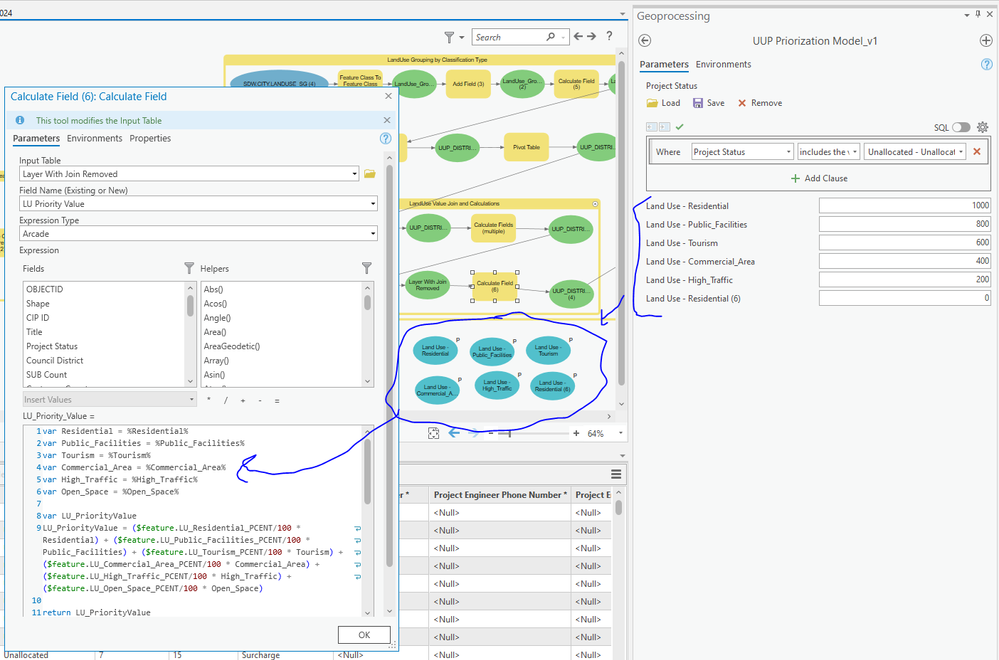Click the Search input in ModelBuilder
The width and height of the screenshot is (999, 660).
click(x=510, y=37)
